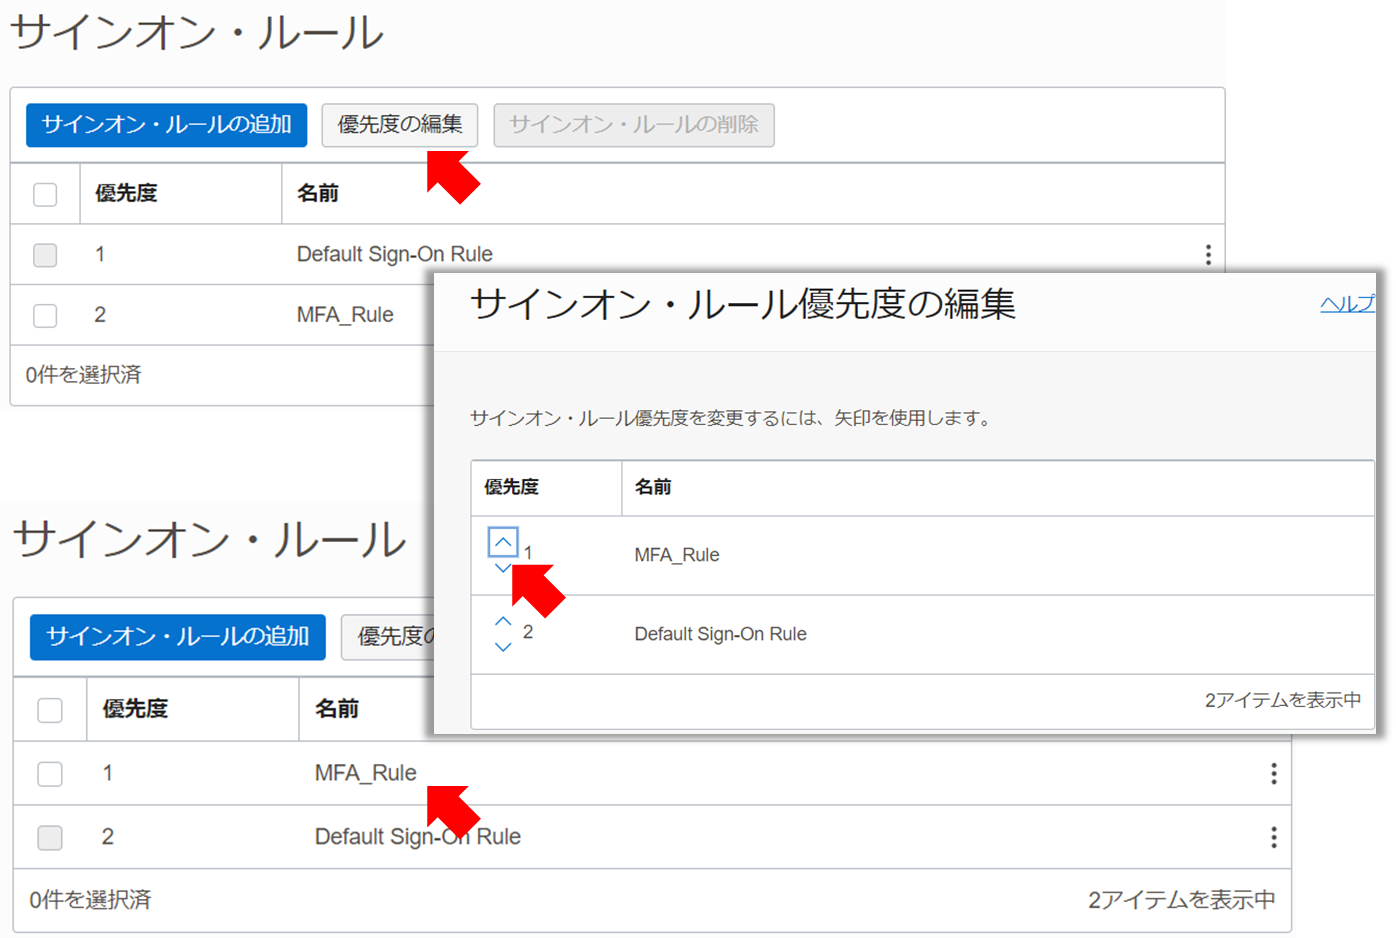Click 0件を選択済 status in bottom table
1396x938 pixels.
90,900
